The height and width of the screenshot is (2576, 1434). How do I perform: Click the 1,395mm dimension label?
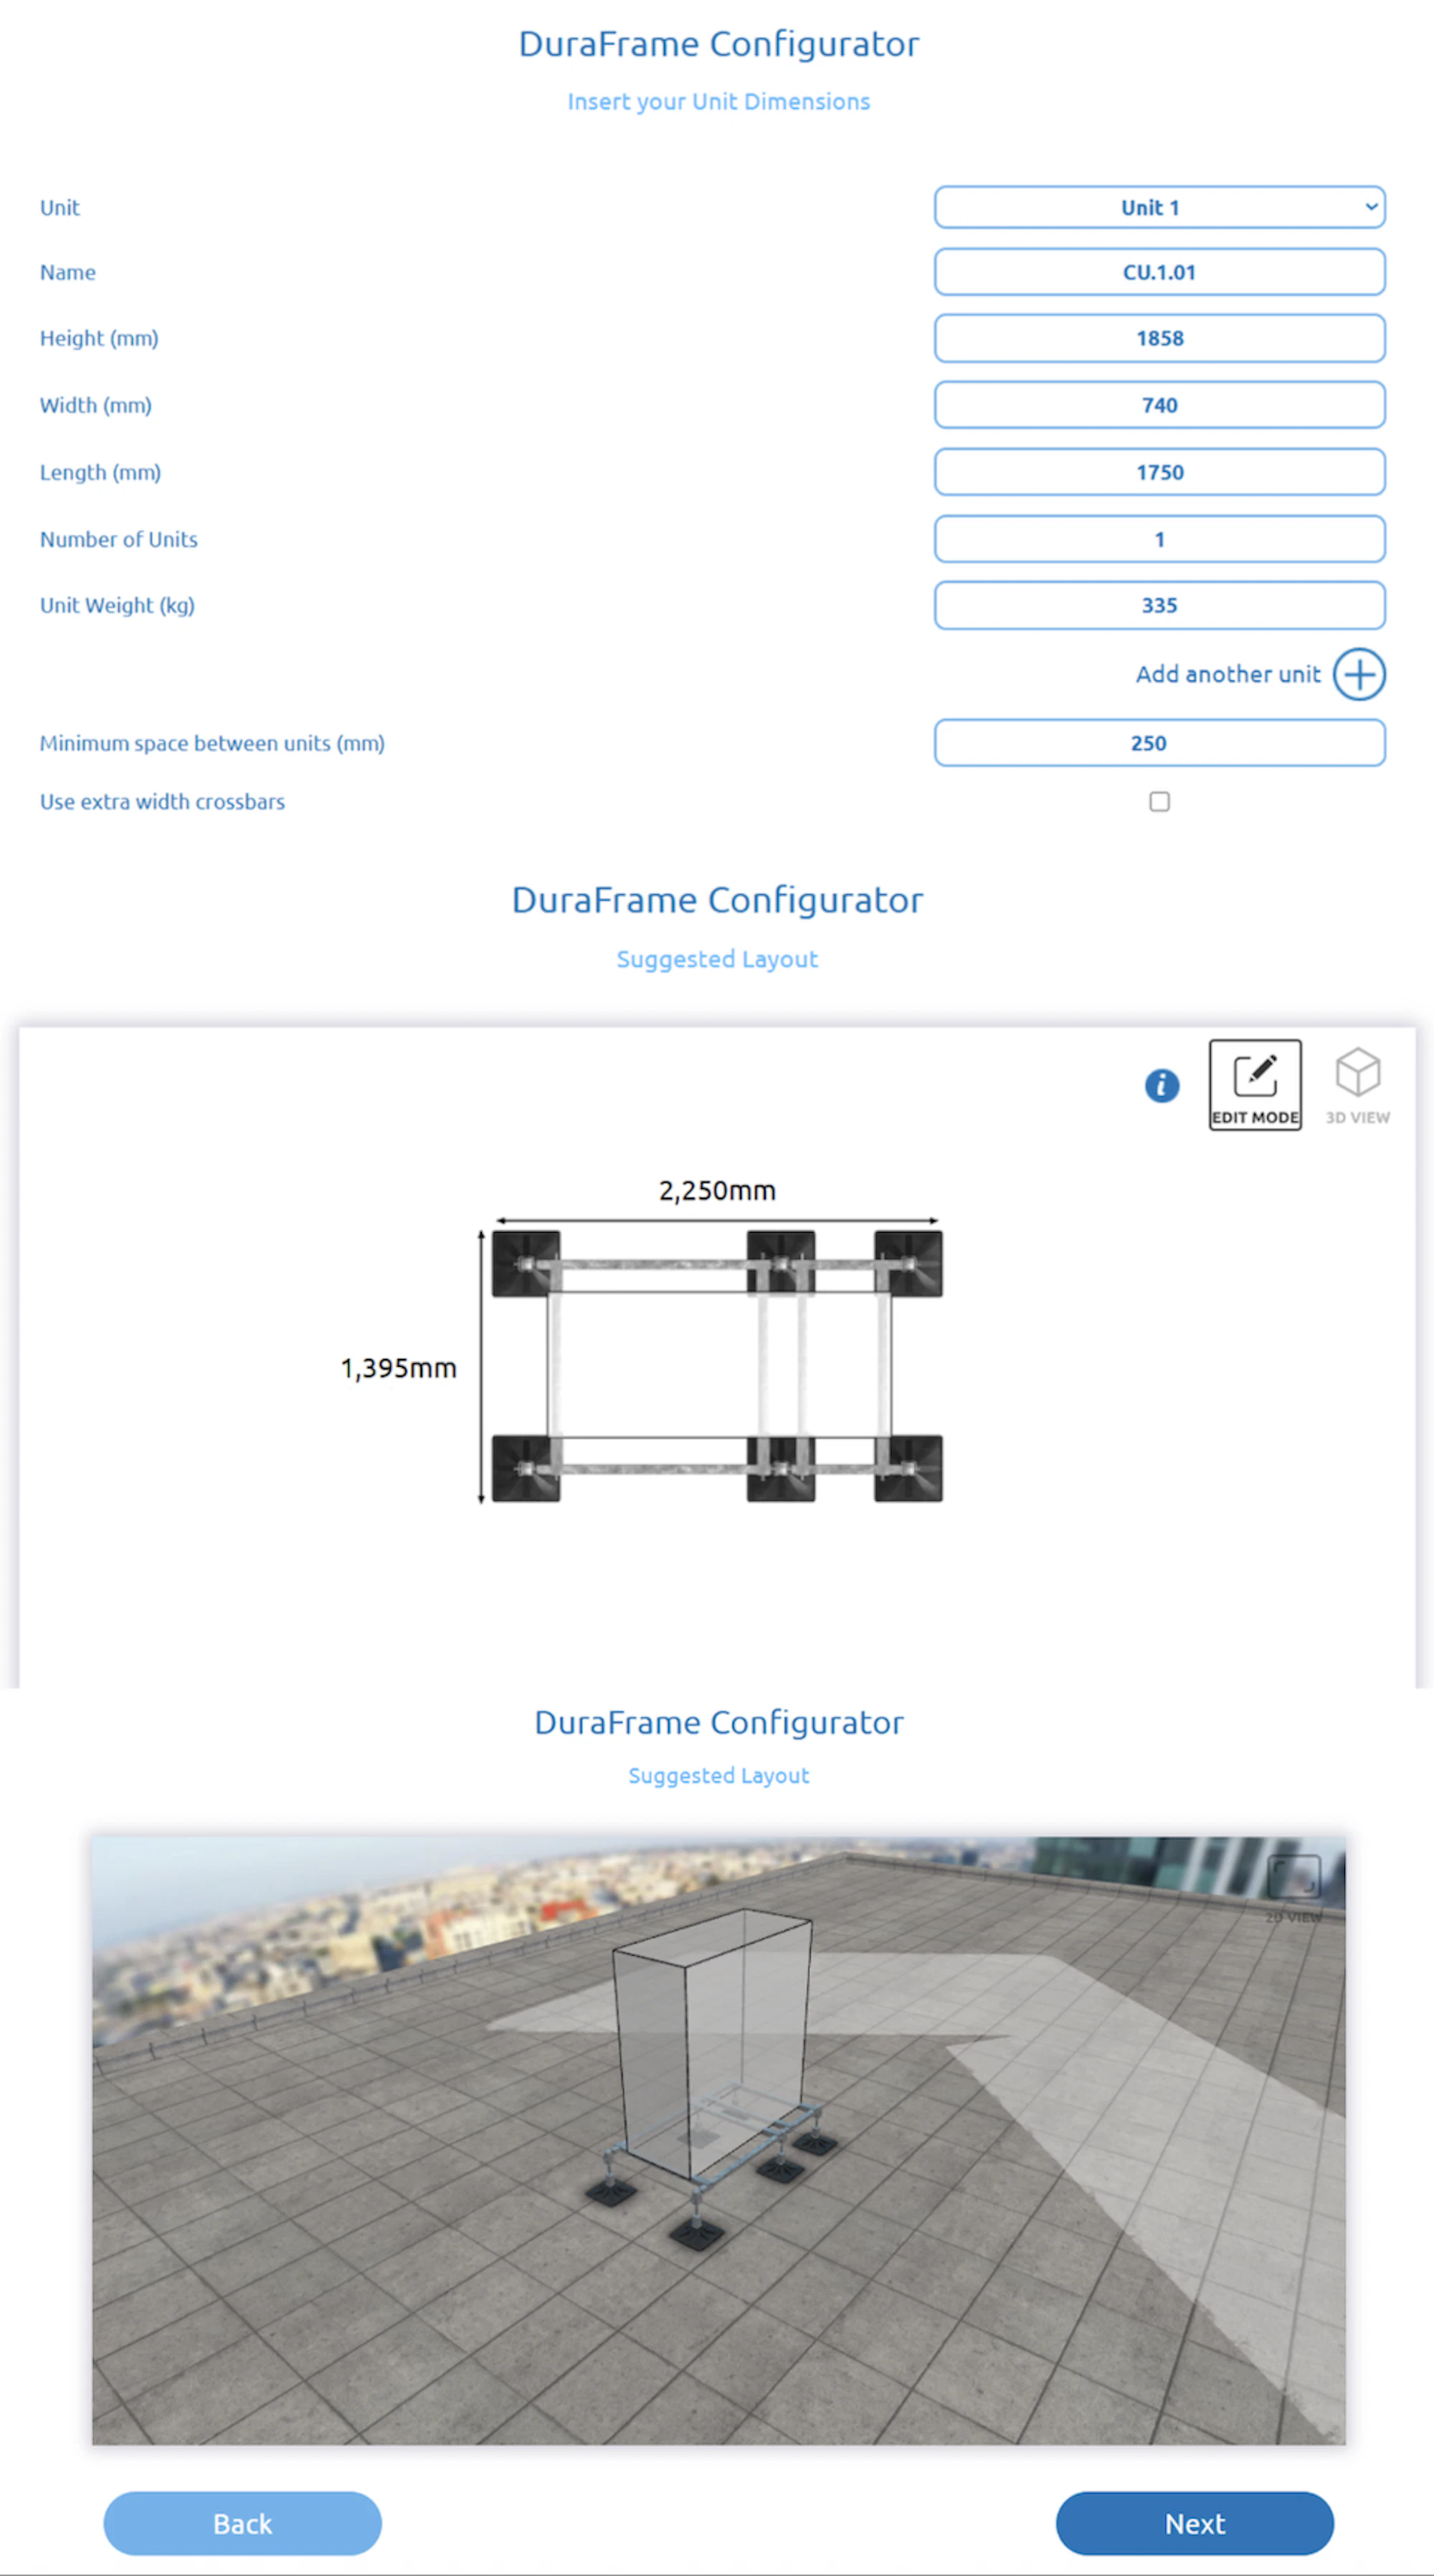pos(398,1367)
